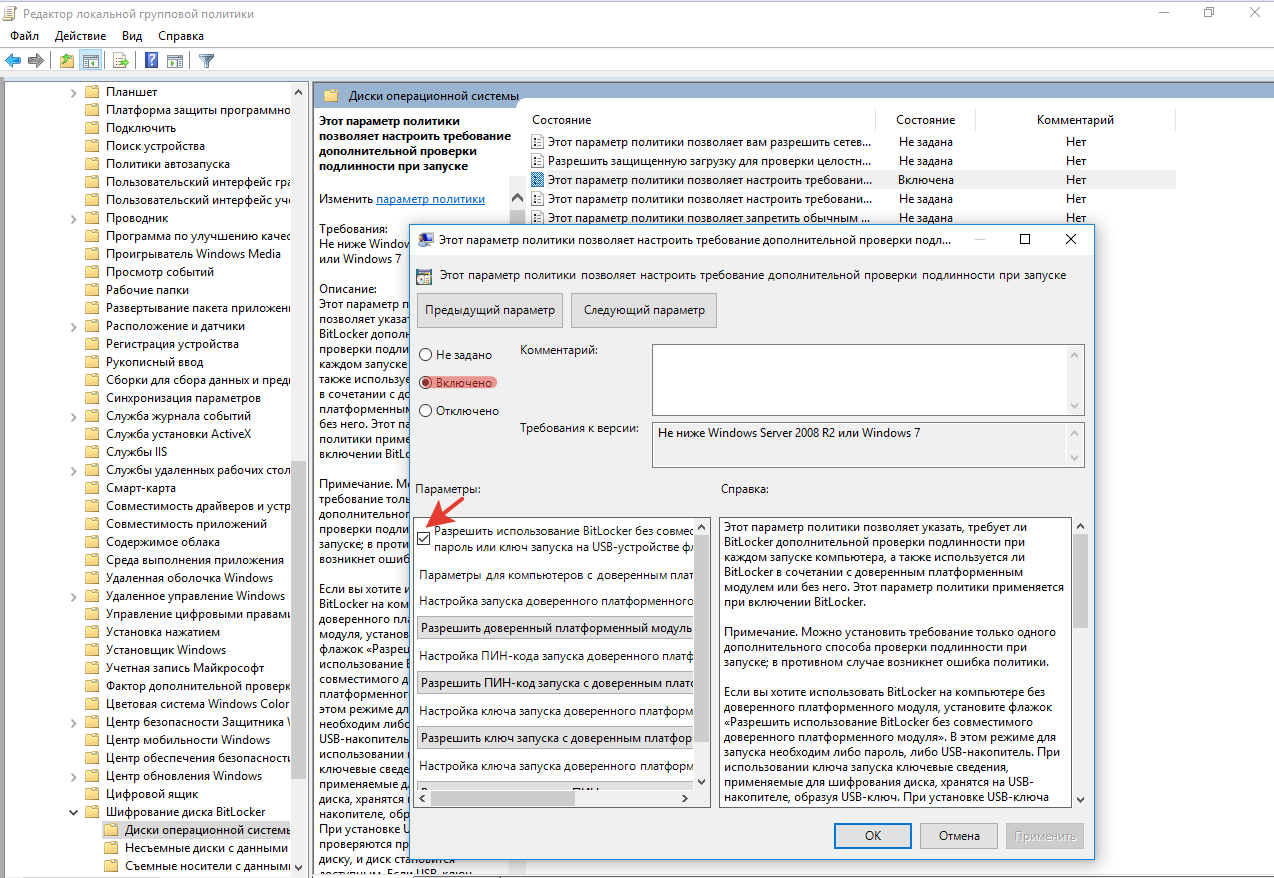Collapse the "Шифрование диска BitLocker" tree node

tap(74, 812)
